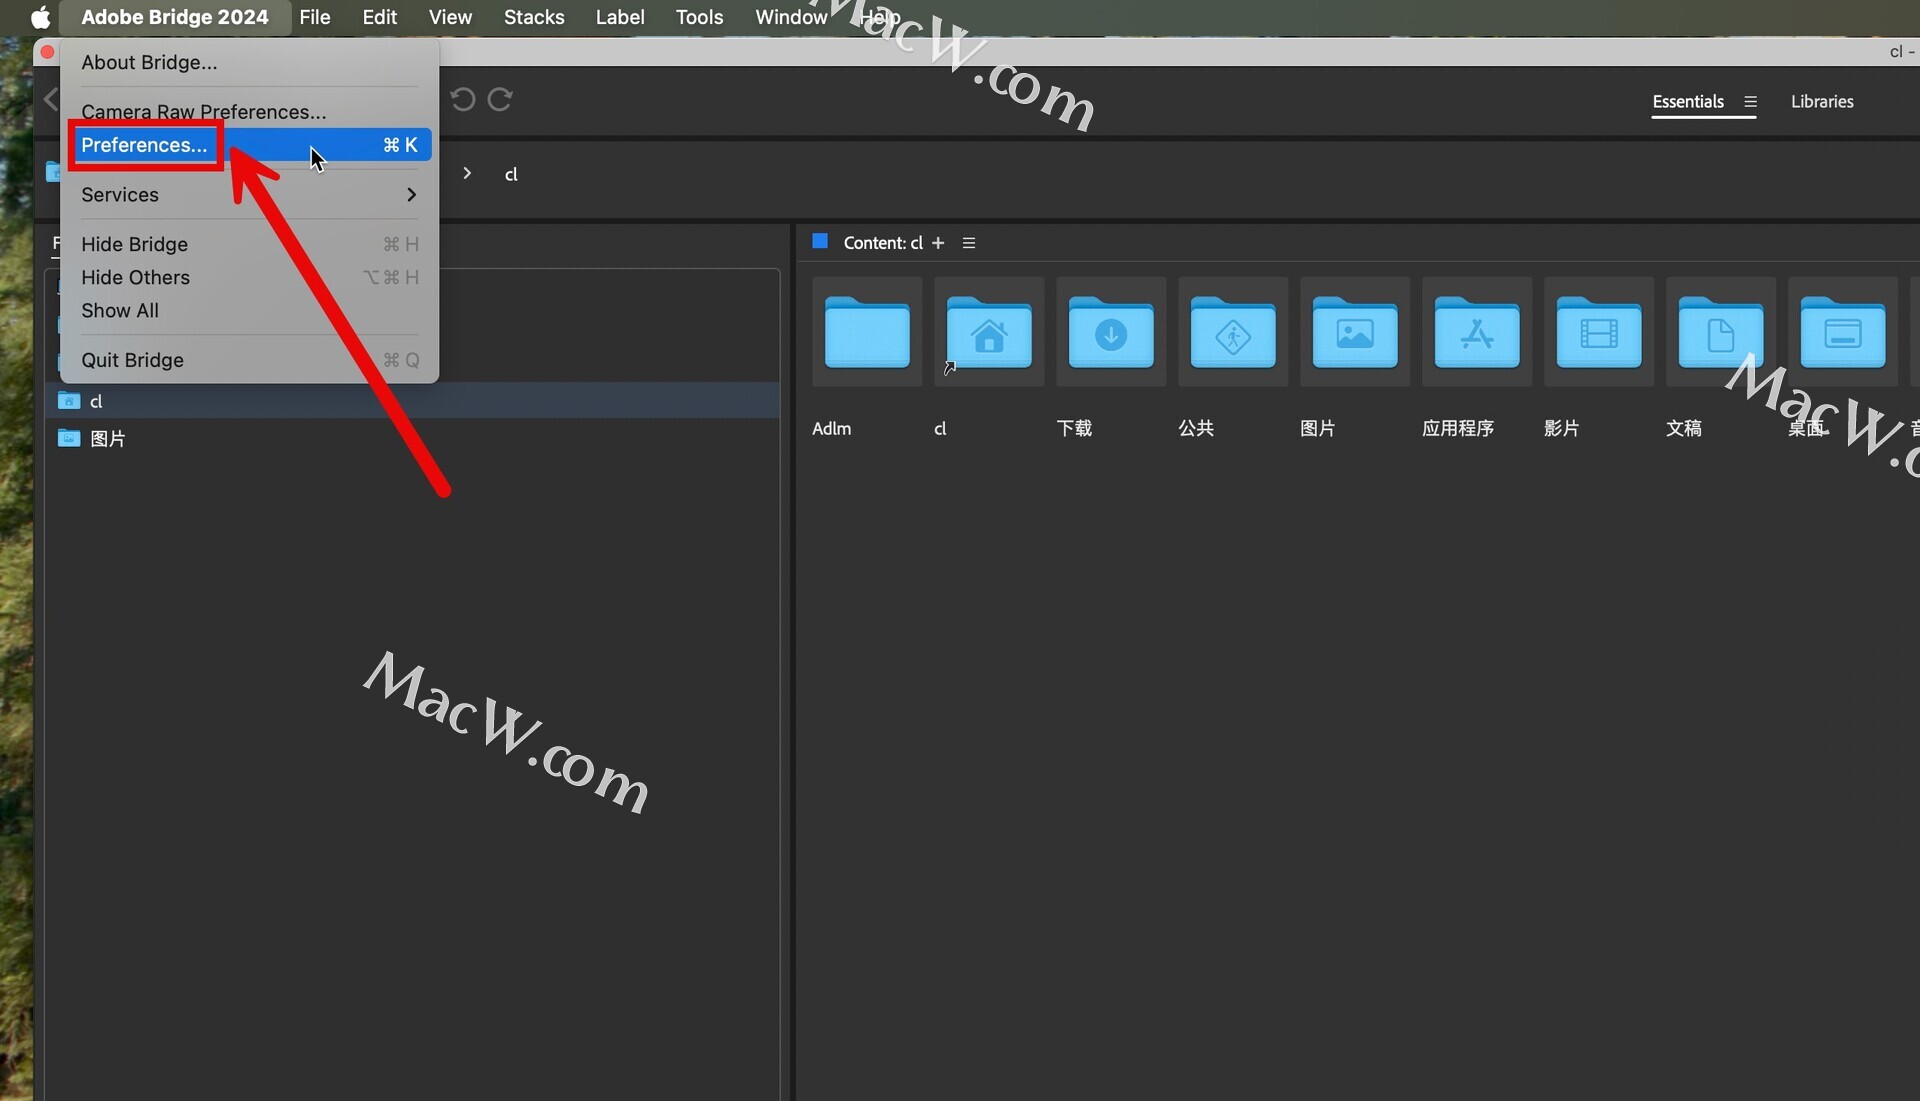1920x1101 pixels.
Task: Click the rotate counterclockwise icon
Action: tap(462, 99)
